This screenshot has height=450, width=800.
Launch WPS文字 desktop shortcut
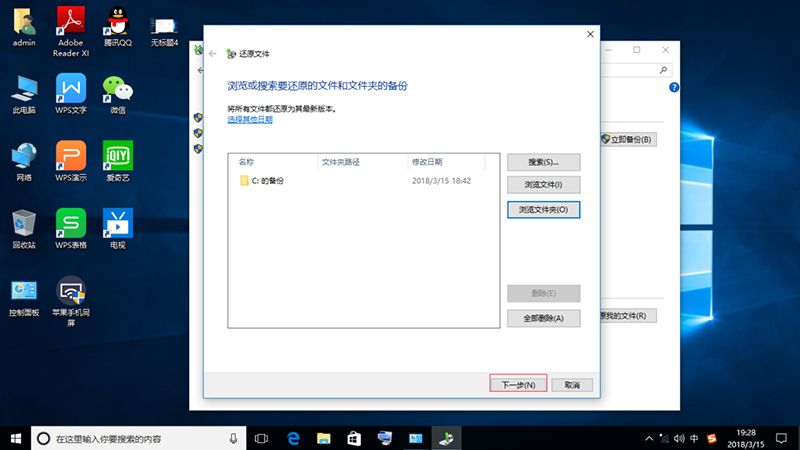(x=71, y=94)
